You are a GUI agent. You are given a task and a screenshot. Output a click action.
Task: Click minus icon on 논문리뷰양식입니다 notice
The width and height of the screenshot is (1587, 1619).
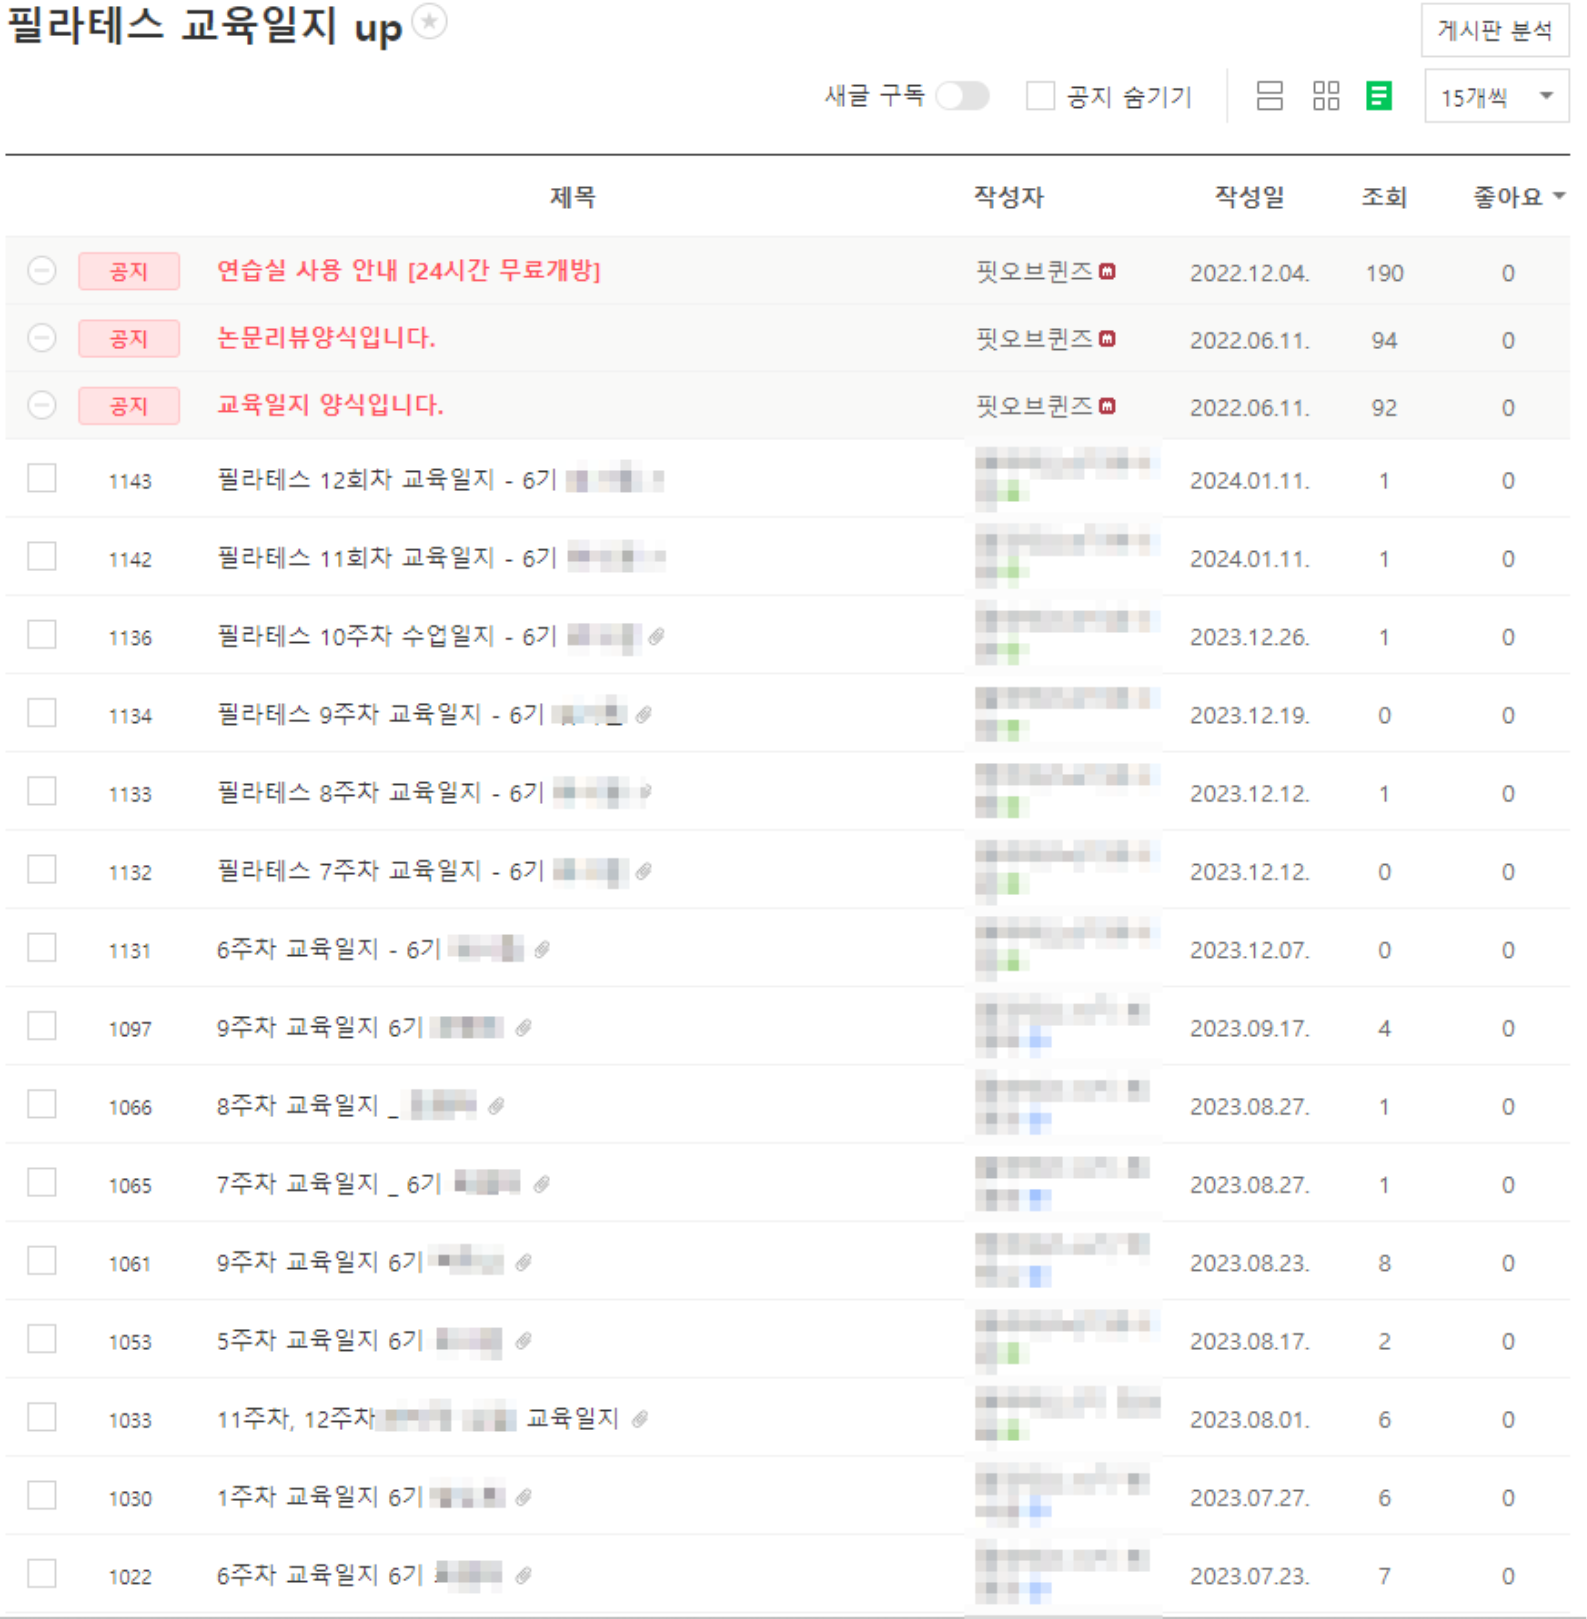(42, 338)
